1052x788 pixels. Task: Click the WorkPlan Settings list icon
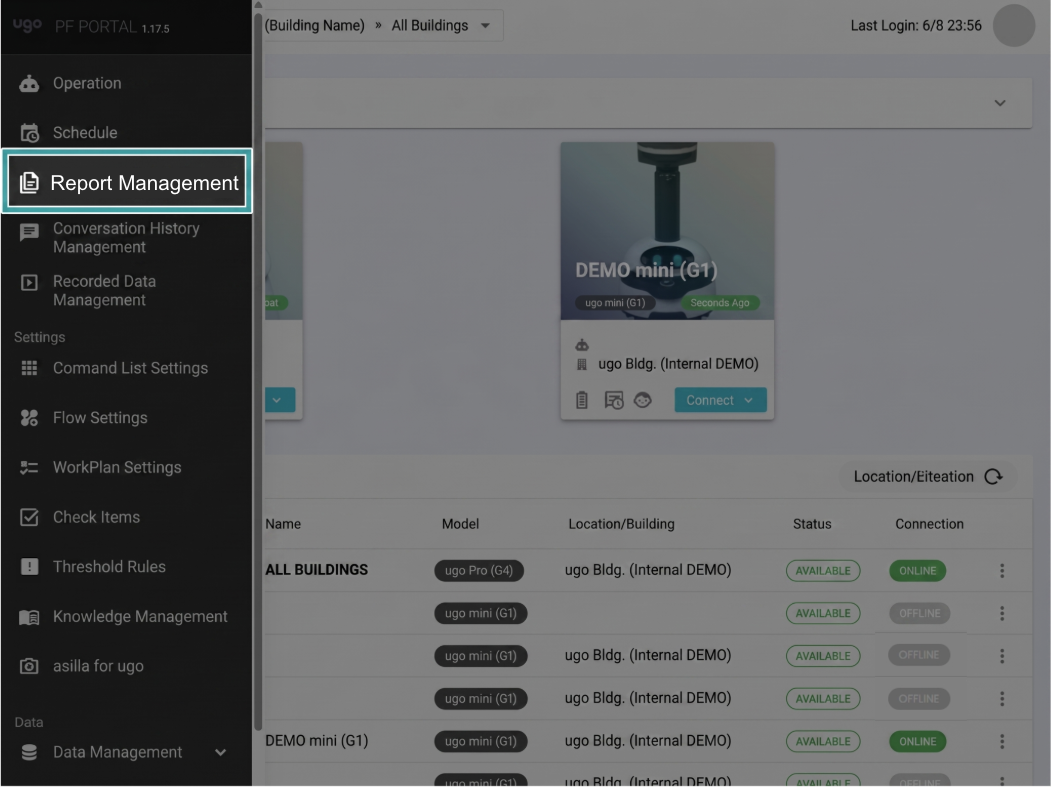coord(29,467)
